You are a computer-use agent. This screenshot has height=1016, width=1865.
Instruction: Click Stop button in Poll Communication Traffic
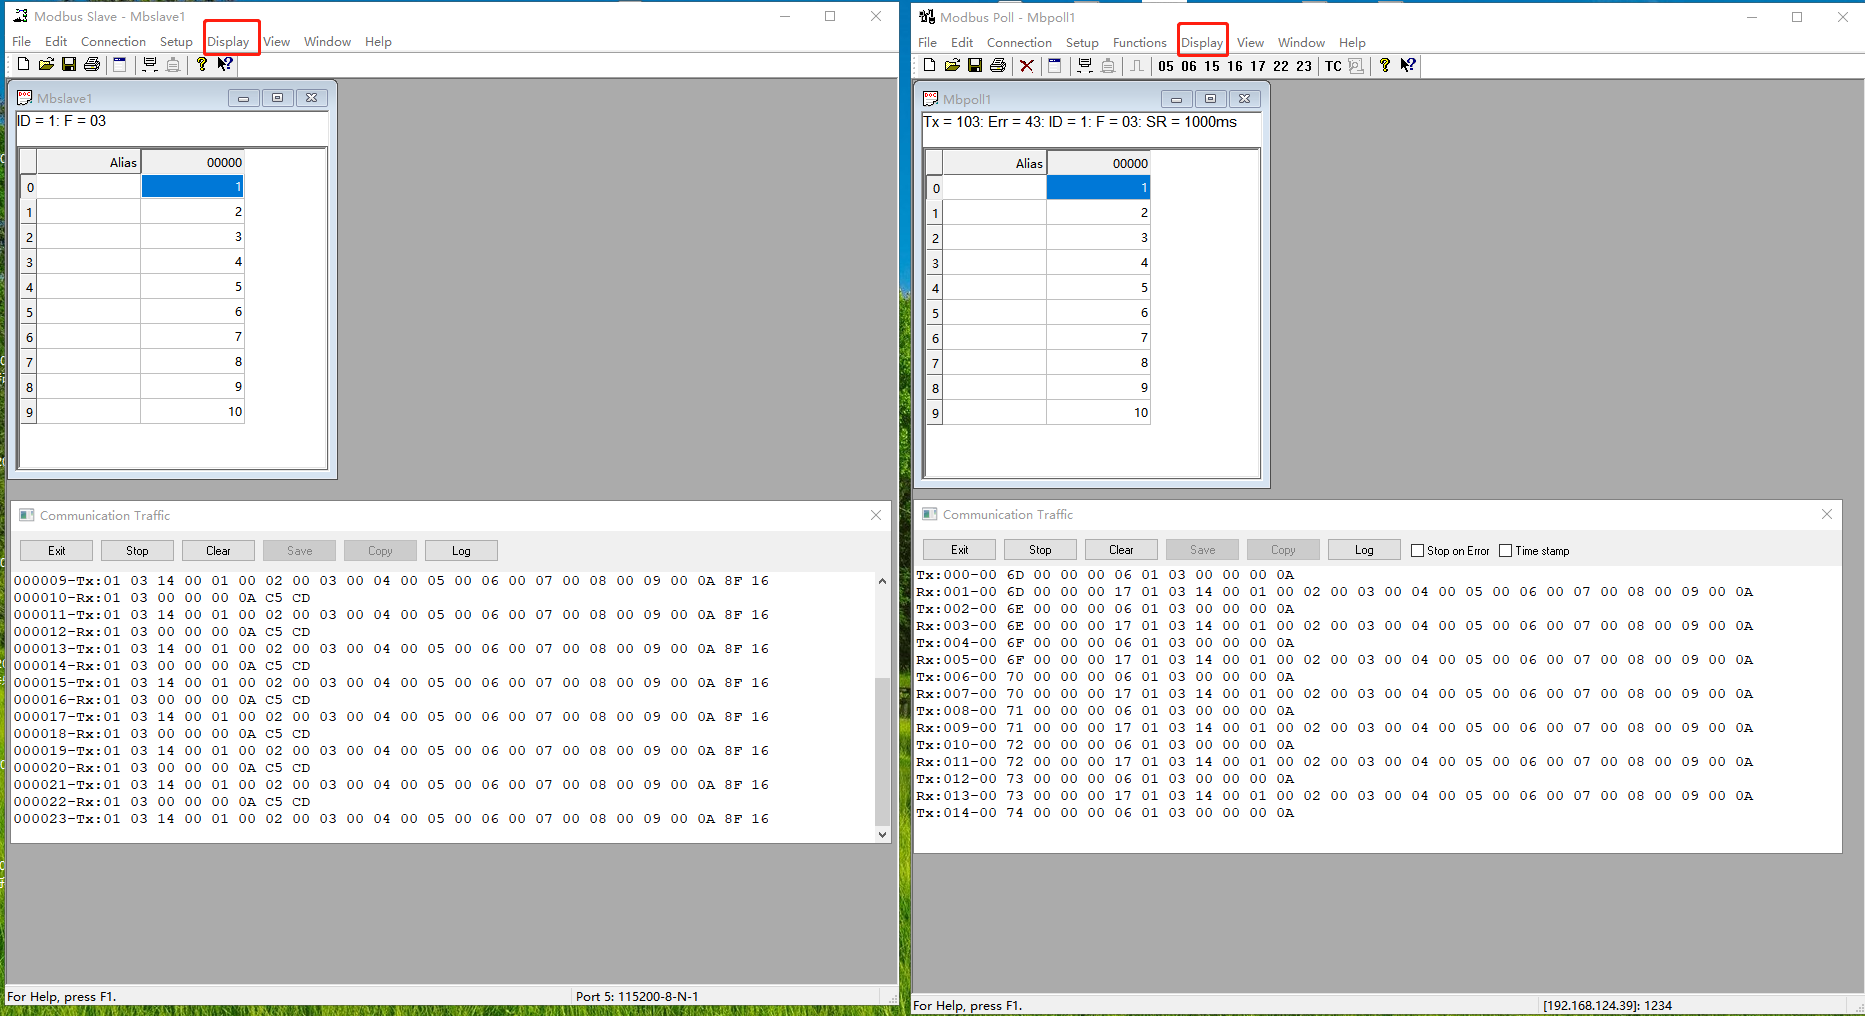[1040, 550]
